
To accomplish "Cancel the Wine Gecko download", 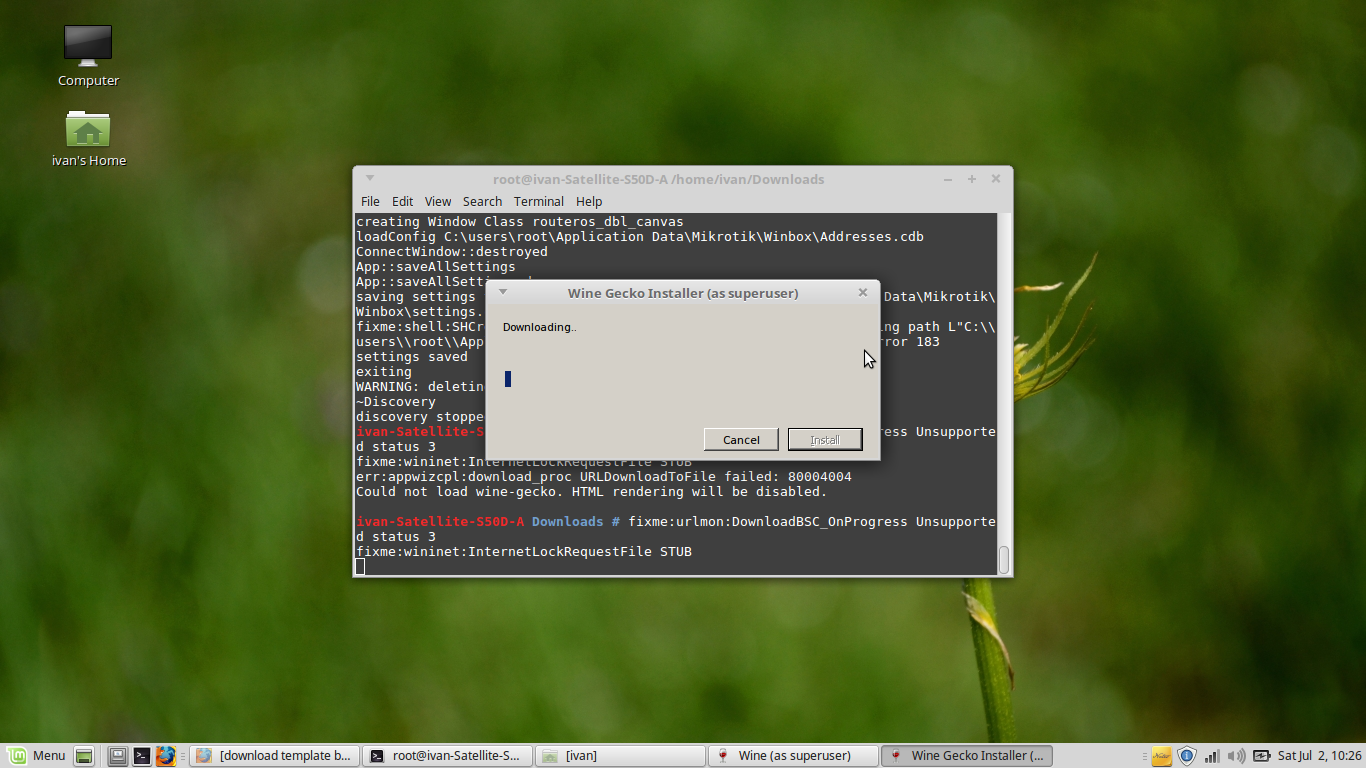I will pyautogui.click(x=741, y=440).
